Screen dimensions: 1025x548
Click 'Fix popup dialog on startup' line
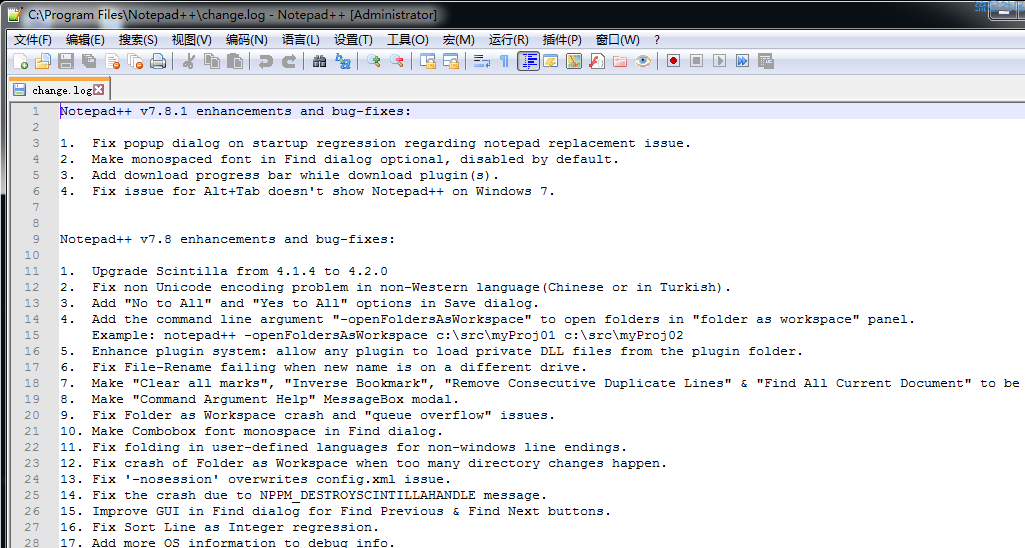pos(375,143)
